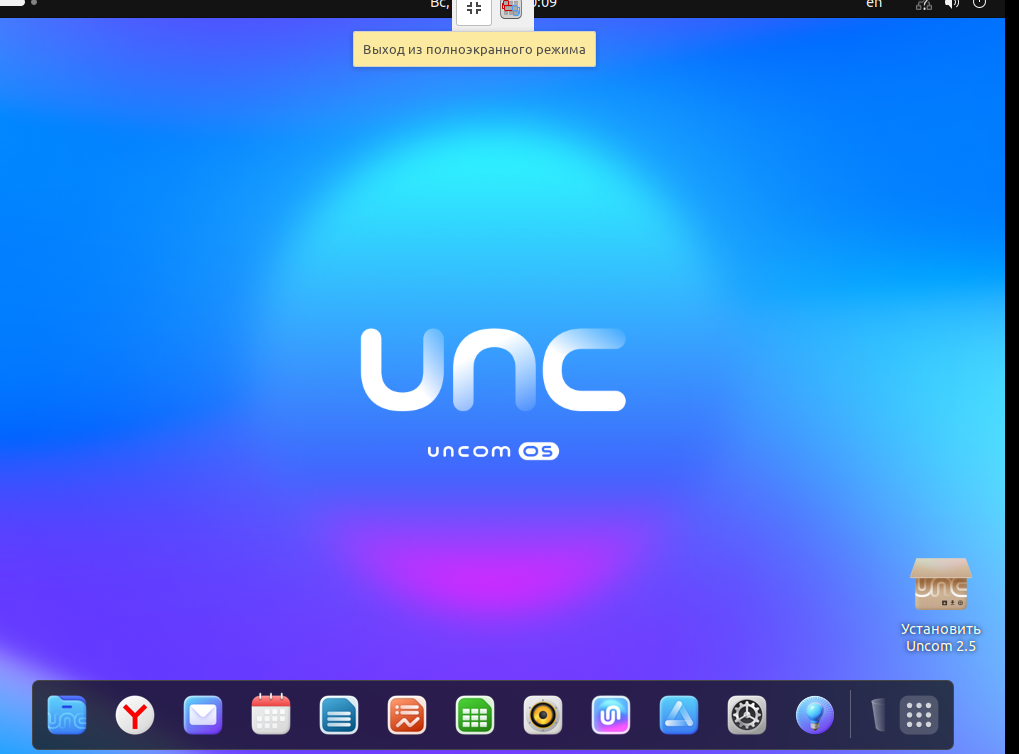Open the power menu icon in the top panel
This screenshot has width=1019, height=754.
click(979, 4)
